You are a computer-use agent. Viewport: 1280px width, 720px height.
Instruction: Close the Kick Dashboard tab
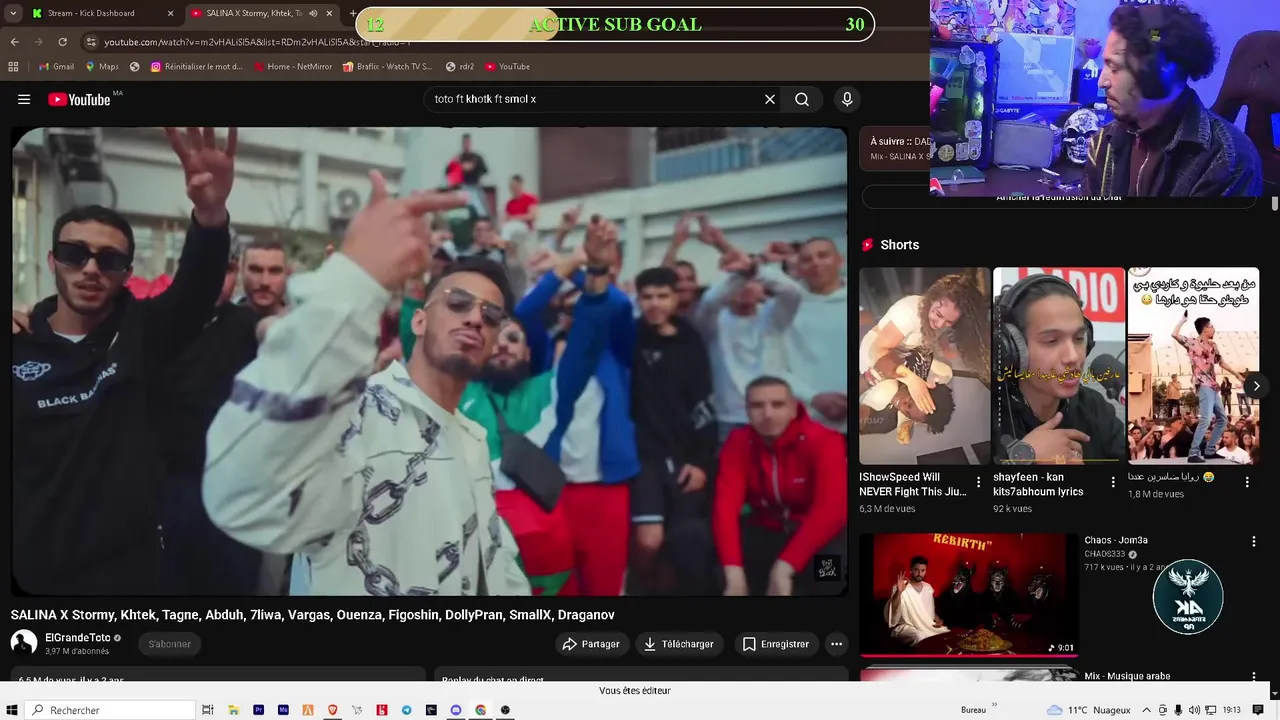(170, 13)
